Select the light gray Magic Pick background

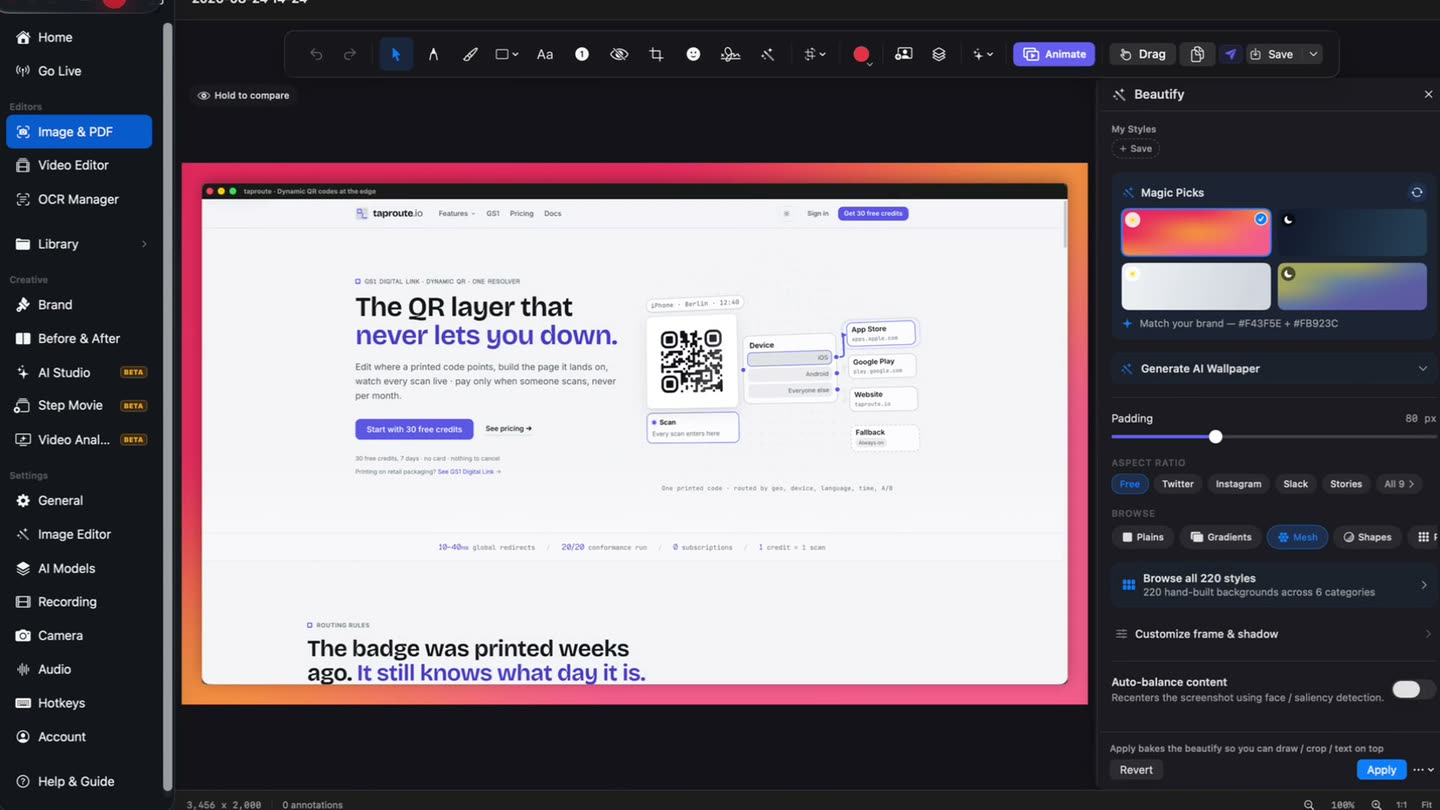(x=1196, y=287)
